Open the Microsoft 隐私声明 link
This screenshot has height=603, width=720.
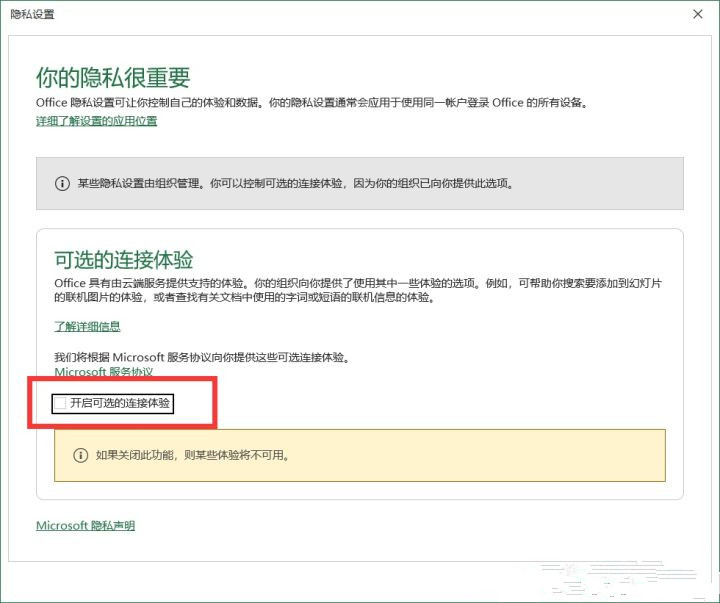pyautogui.click(x=85, y=525)
